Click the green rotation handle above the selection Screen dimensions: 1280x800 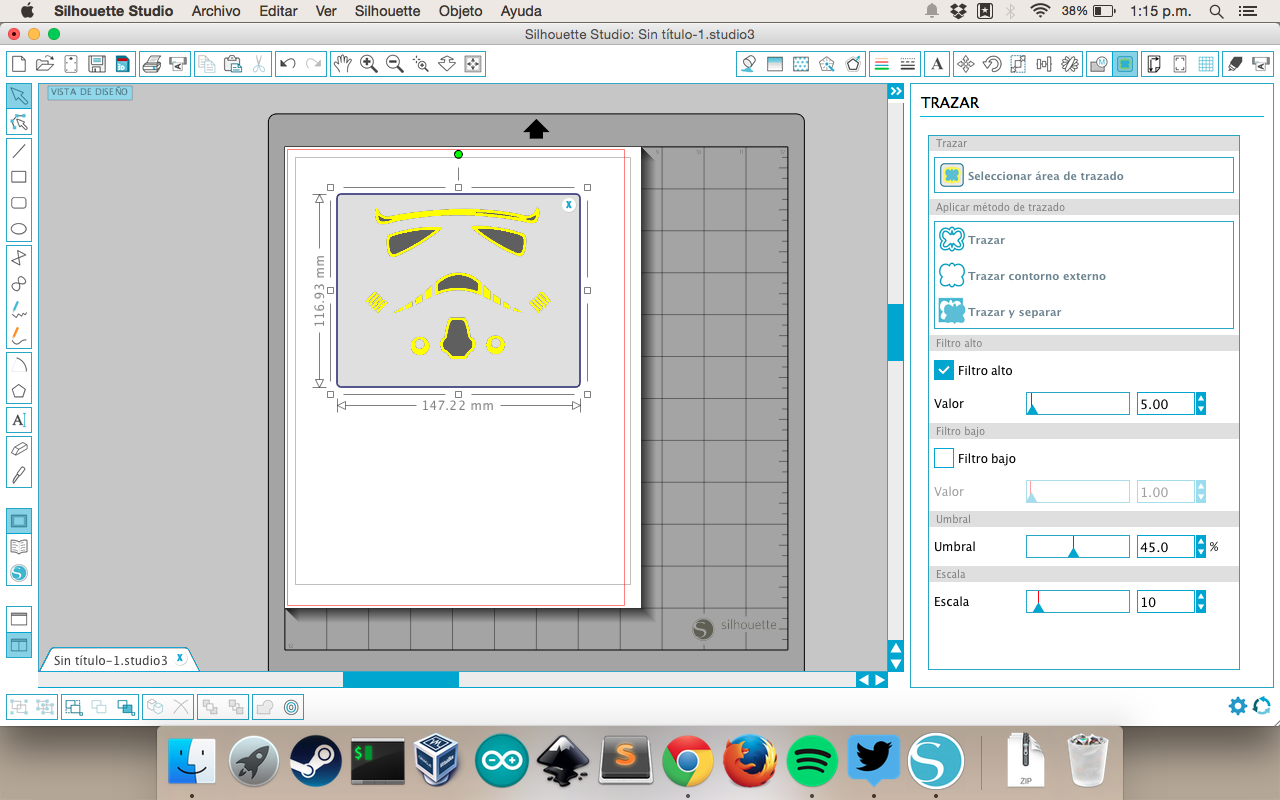click(458, 154)
